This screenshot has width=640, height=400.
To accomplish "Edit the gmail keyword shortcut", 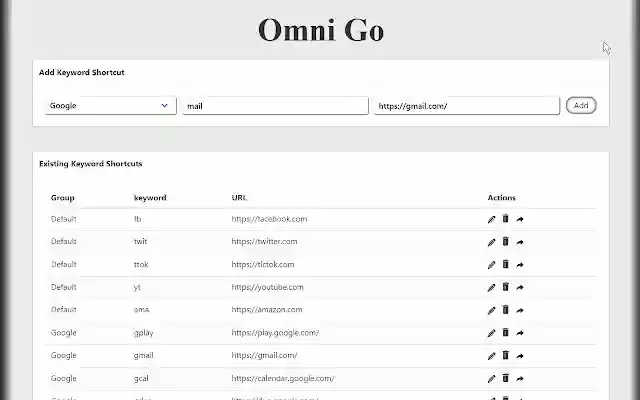I will pyautogui.click(x=491, y=356).
